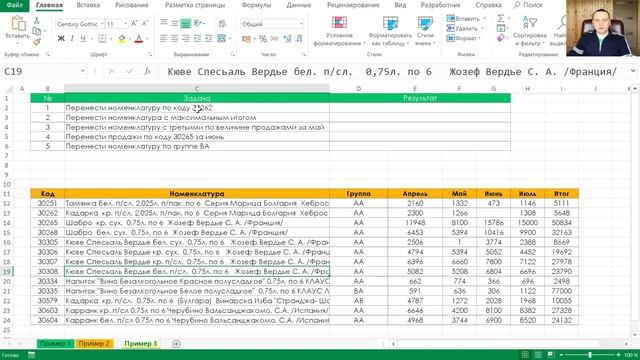Viewport: 640px width, 360px height.
Task: Open the font color dropdown arrow
Action: click(147, 39)
